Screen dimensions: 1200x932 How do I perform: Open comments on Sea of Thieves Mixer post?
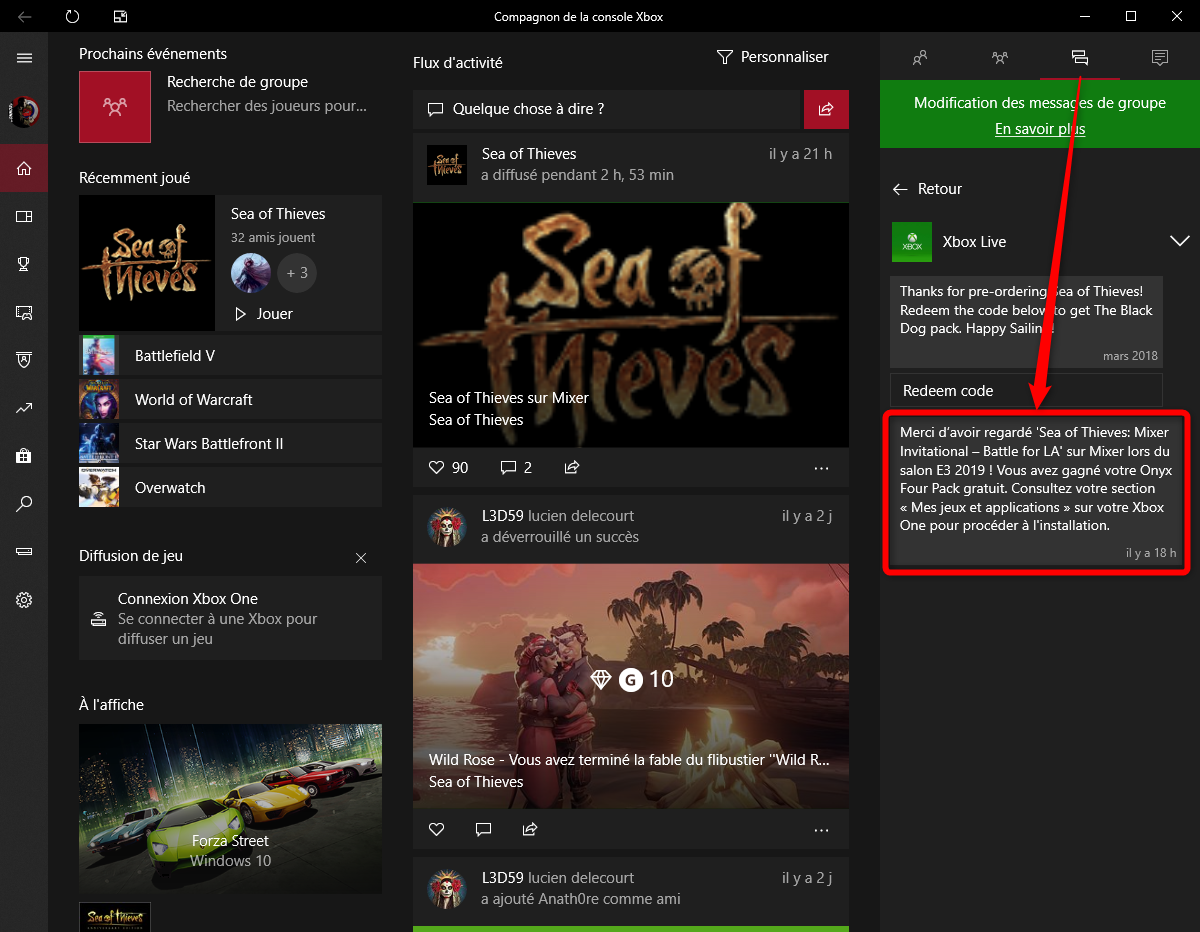508,467
